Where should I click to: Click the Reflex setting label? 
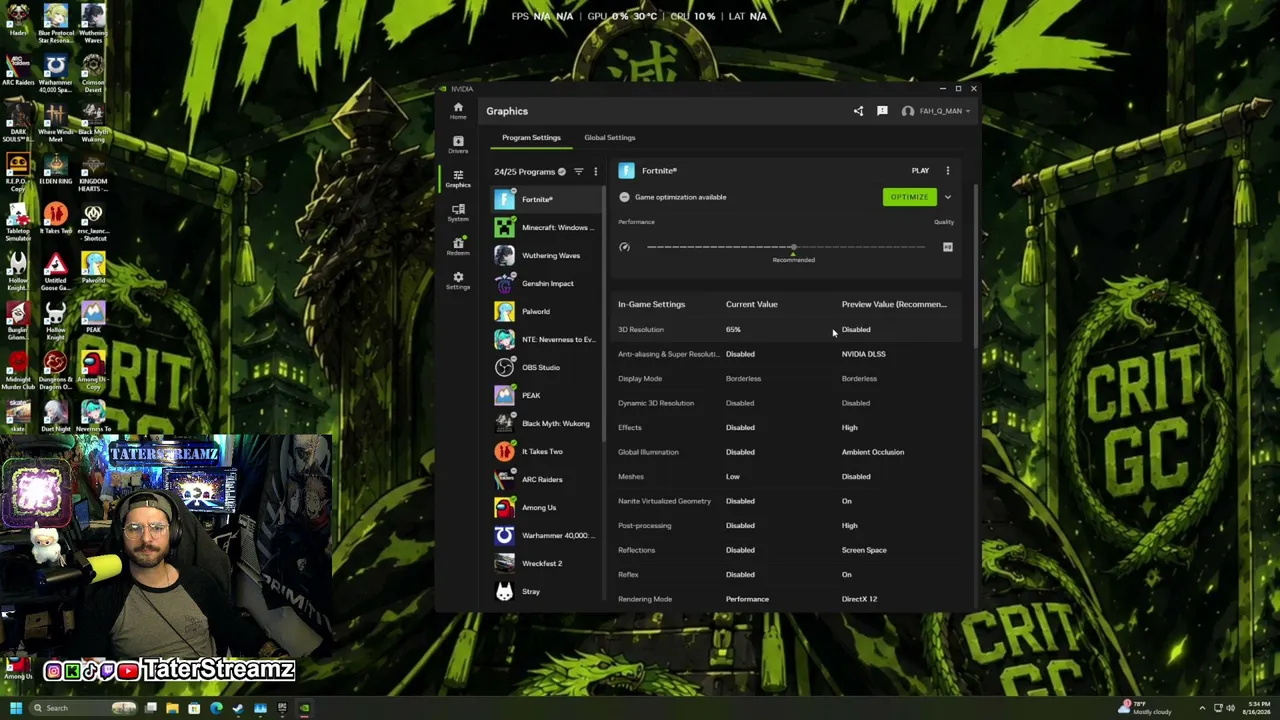[628, 575]
